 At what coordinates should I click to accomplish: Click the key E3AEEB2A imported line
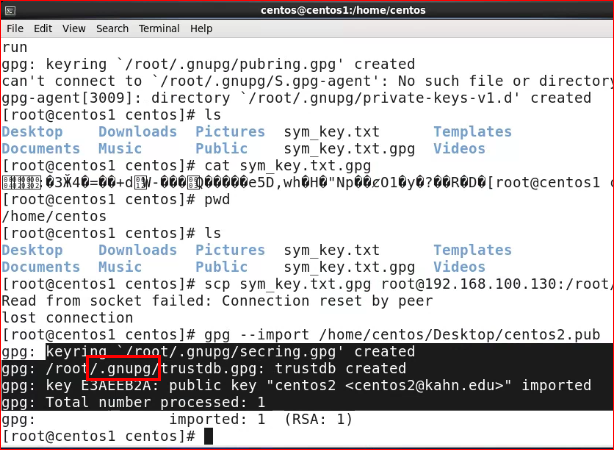[x=296, y=386]
